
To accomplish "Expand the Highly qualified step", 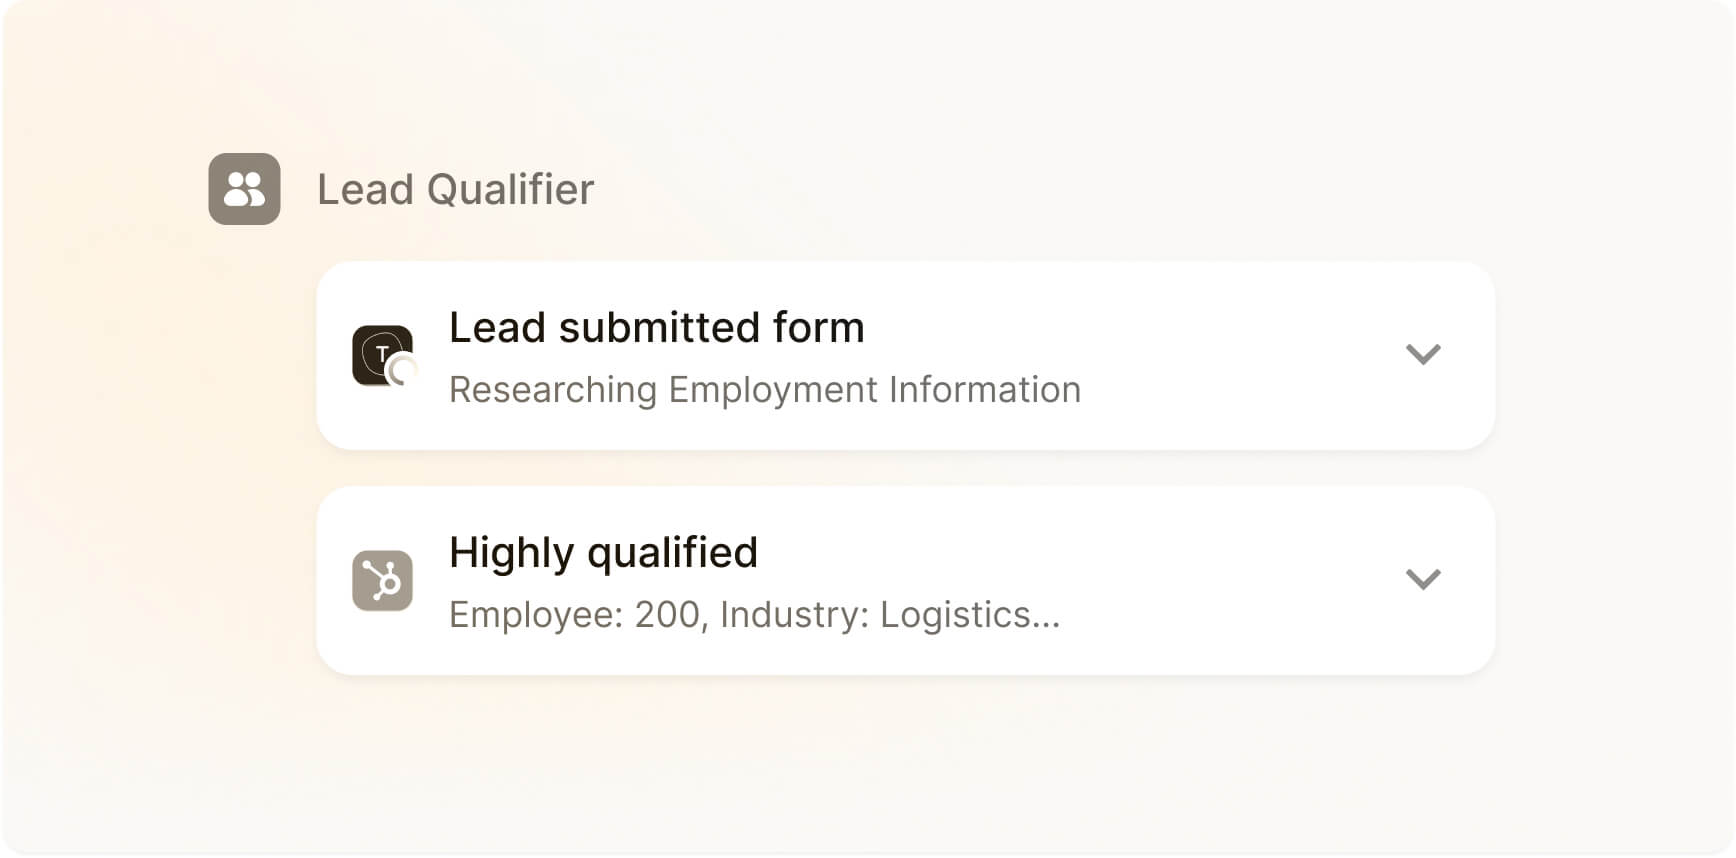I will (1422, 579).
